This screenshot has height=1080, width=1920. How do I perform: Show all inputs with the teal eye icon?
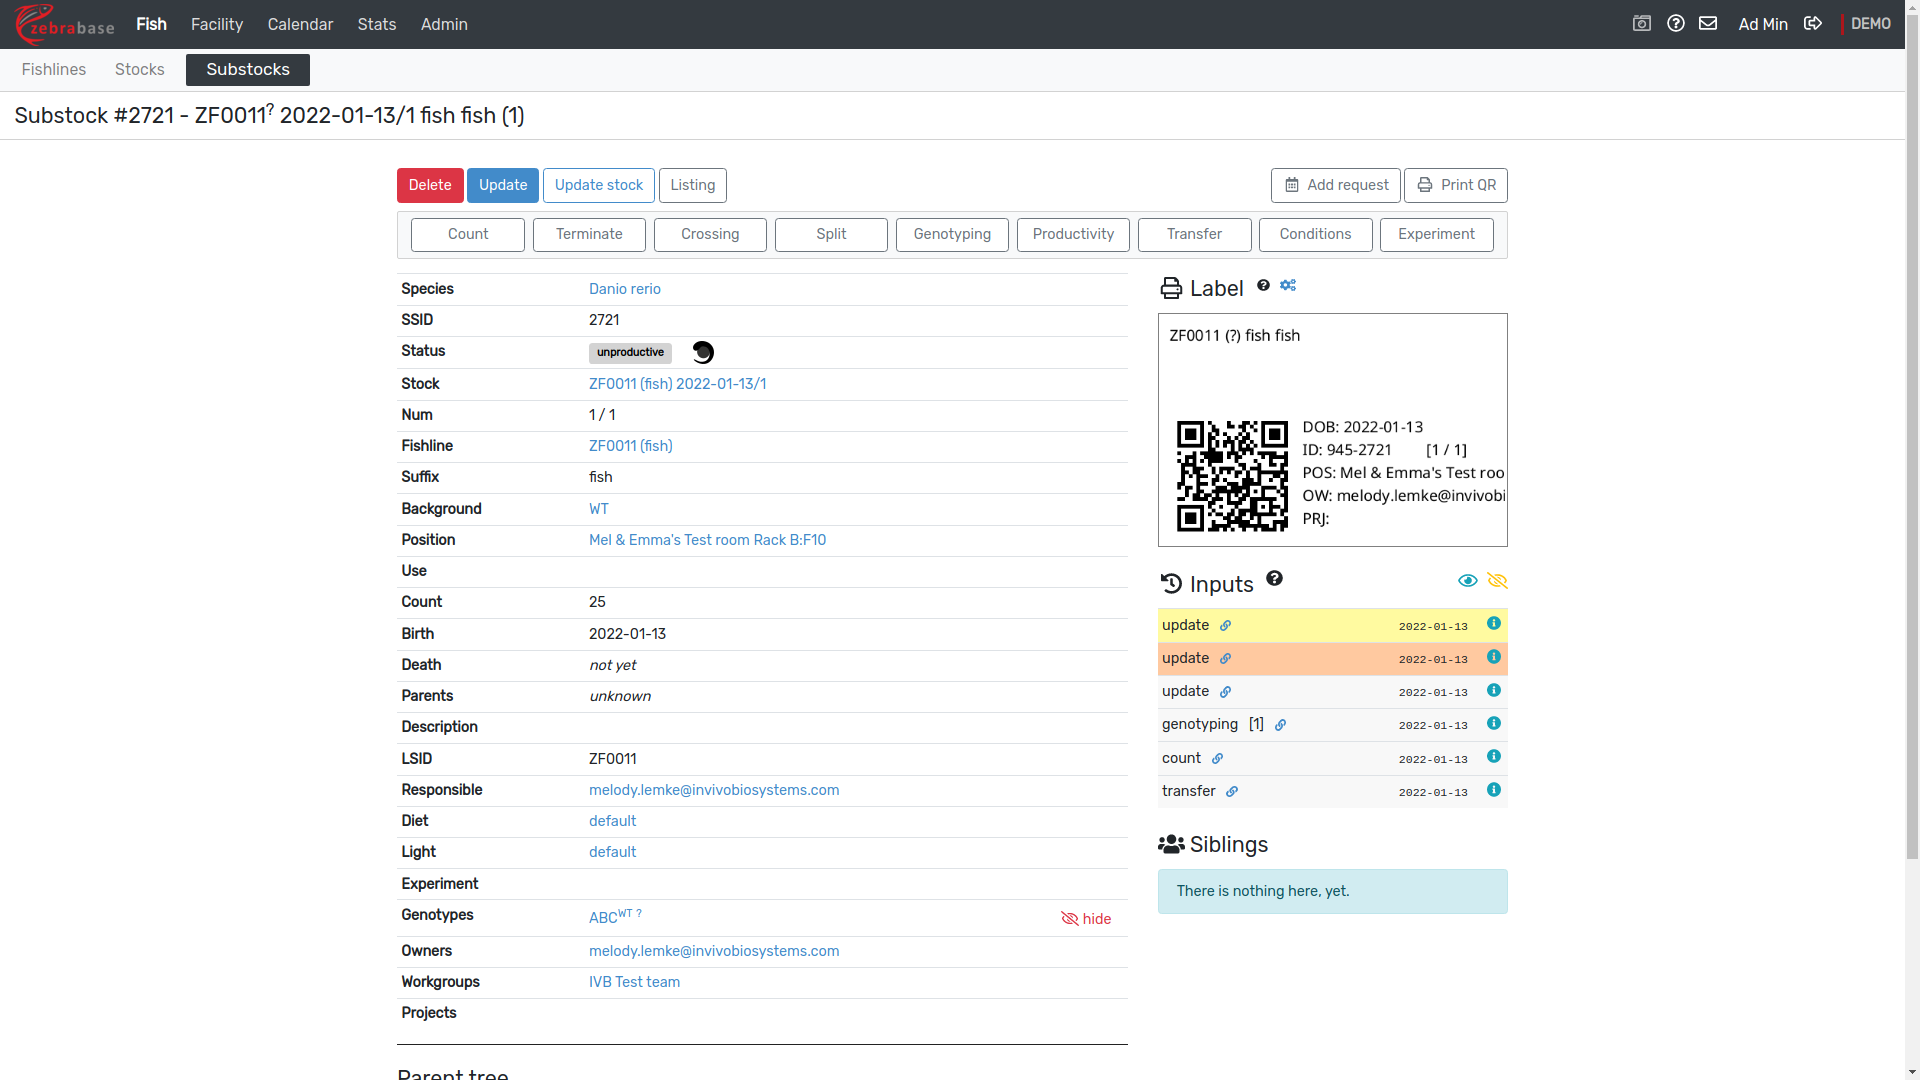tap(1467, 581)
